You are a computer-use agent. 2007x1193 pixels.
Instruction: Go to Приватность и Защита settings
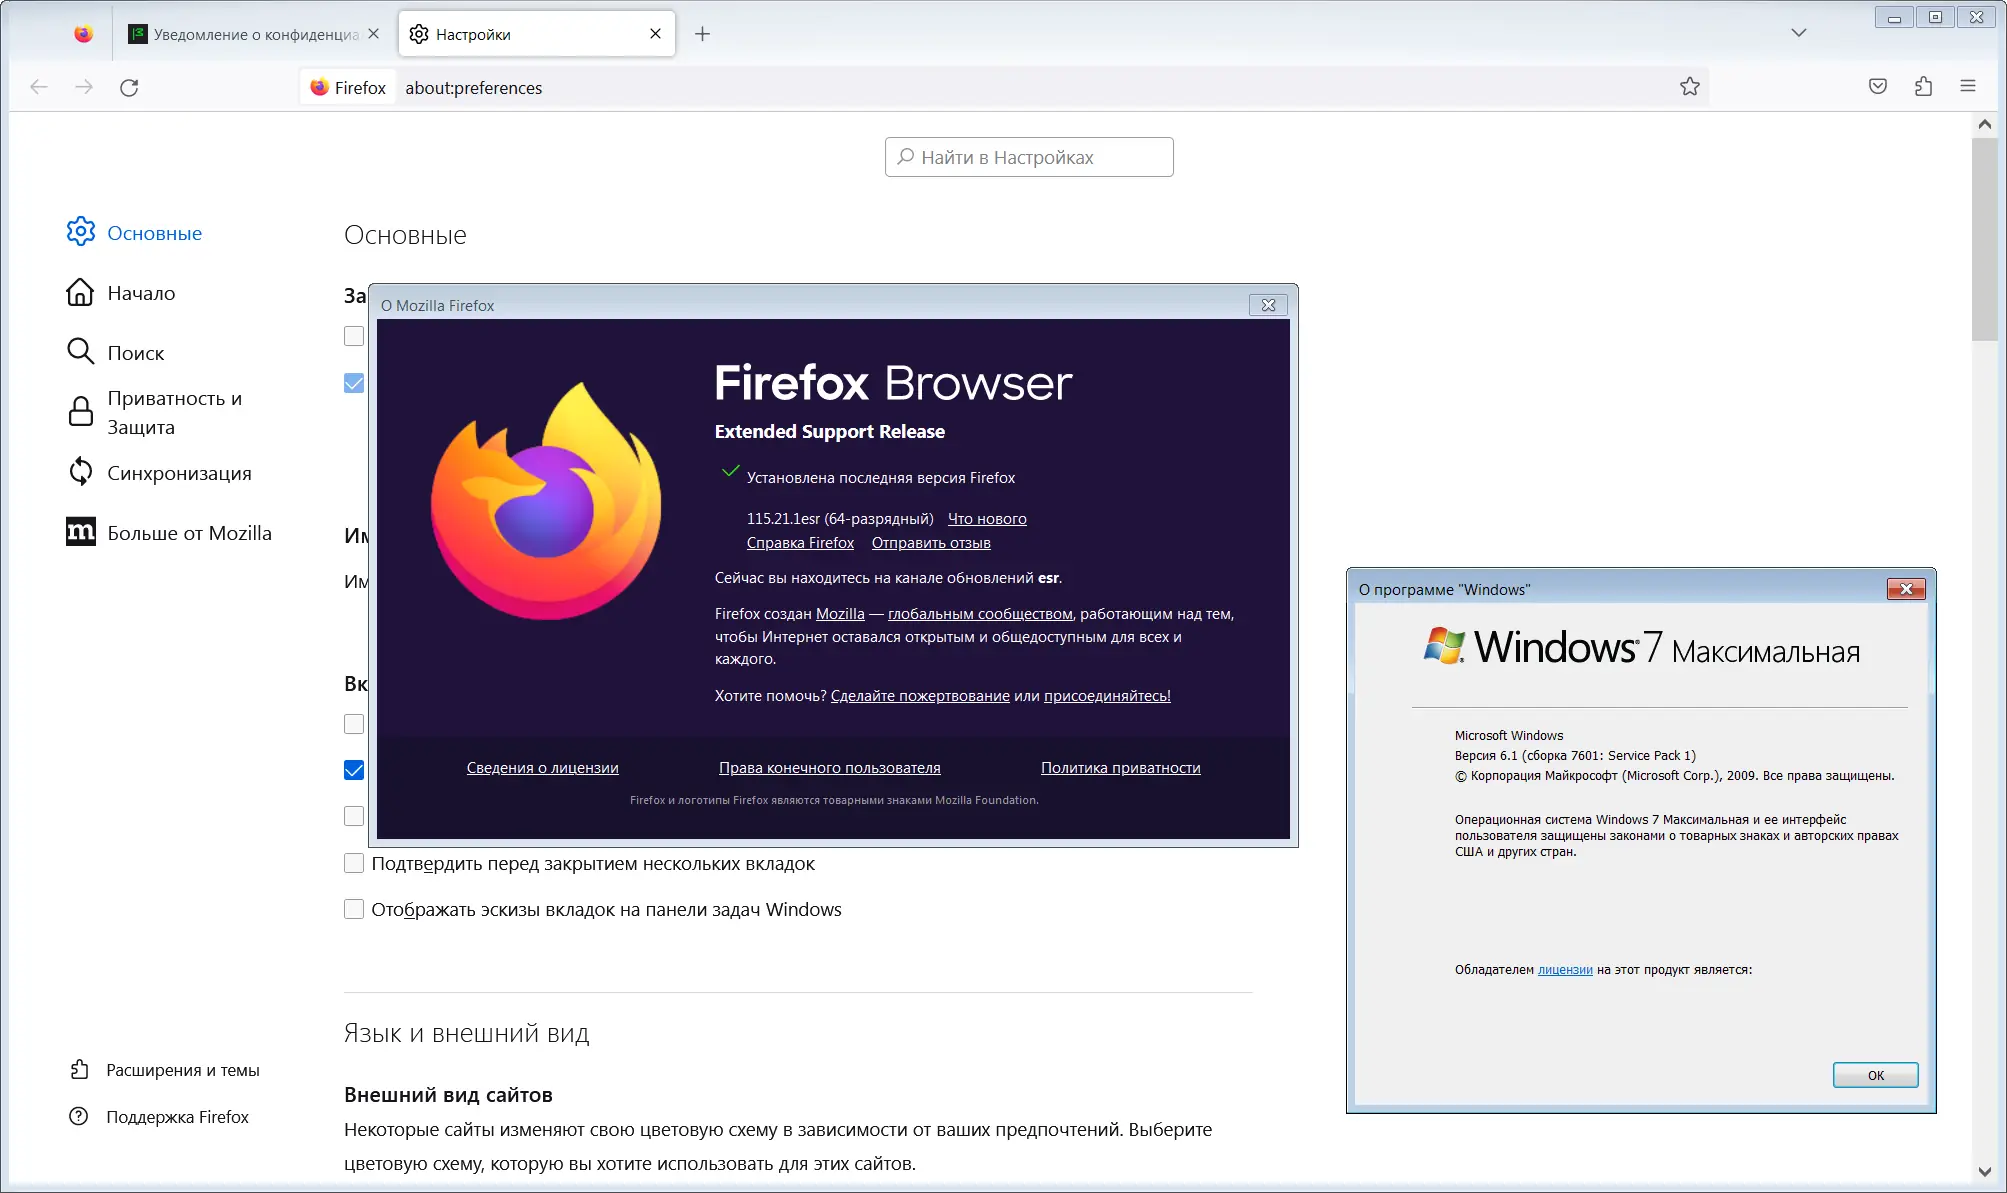pyautogui.click(x=174, y=412)
